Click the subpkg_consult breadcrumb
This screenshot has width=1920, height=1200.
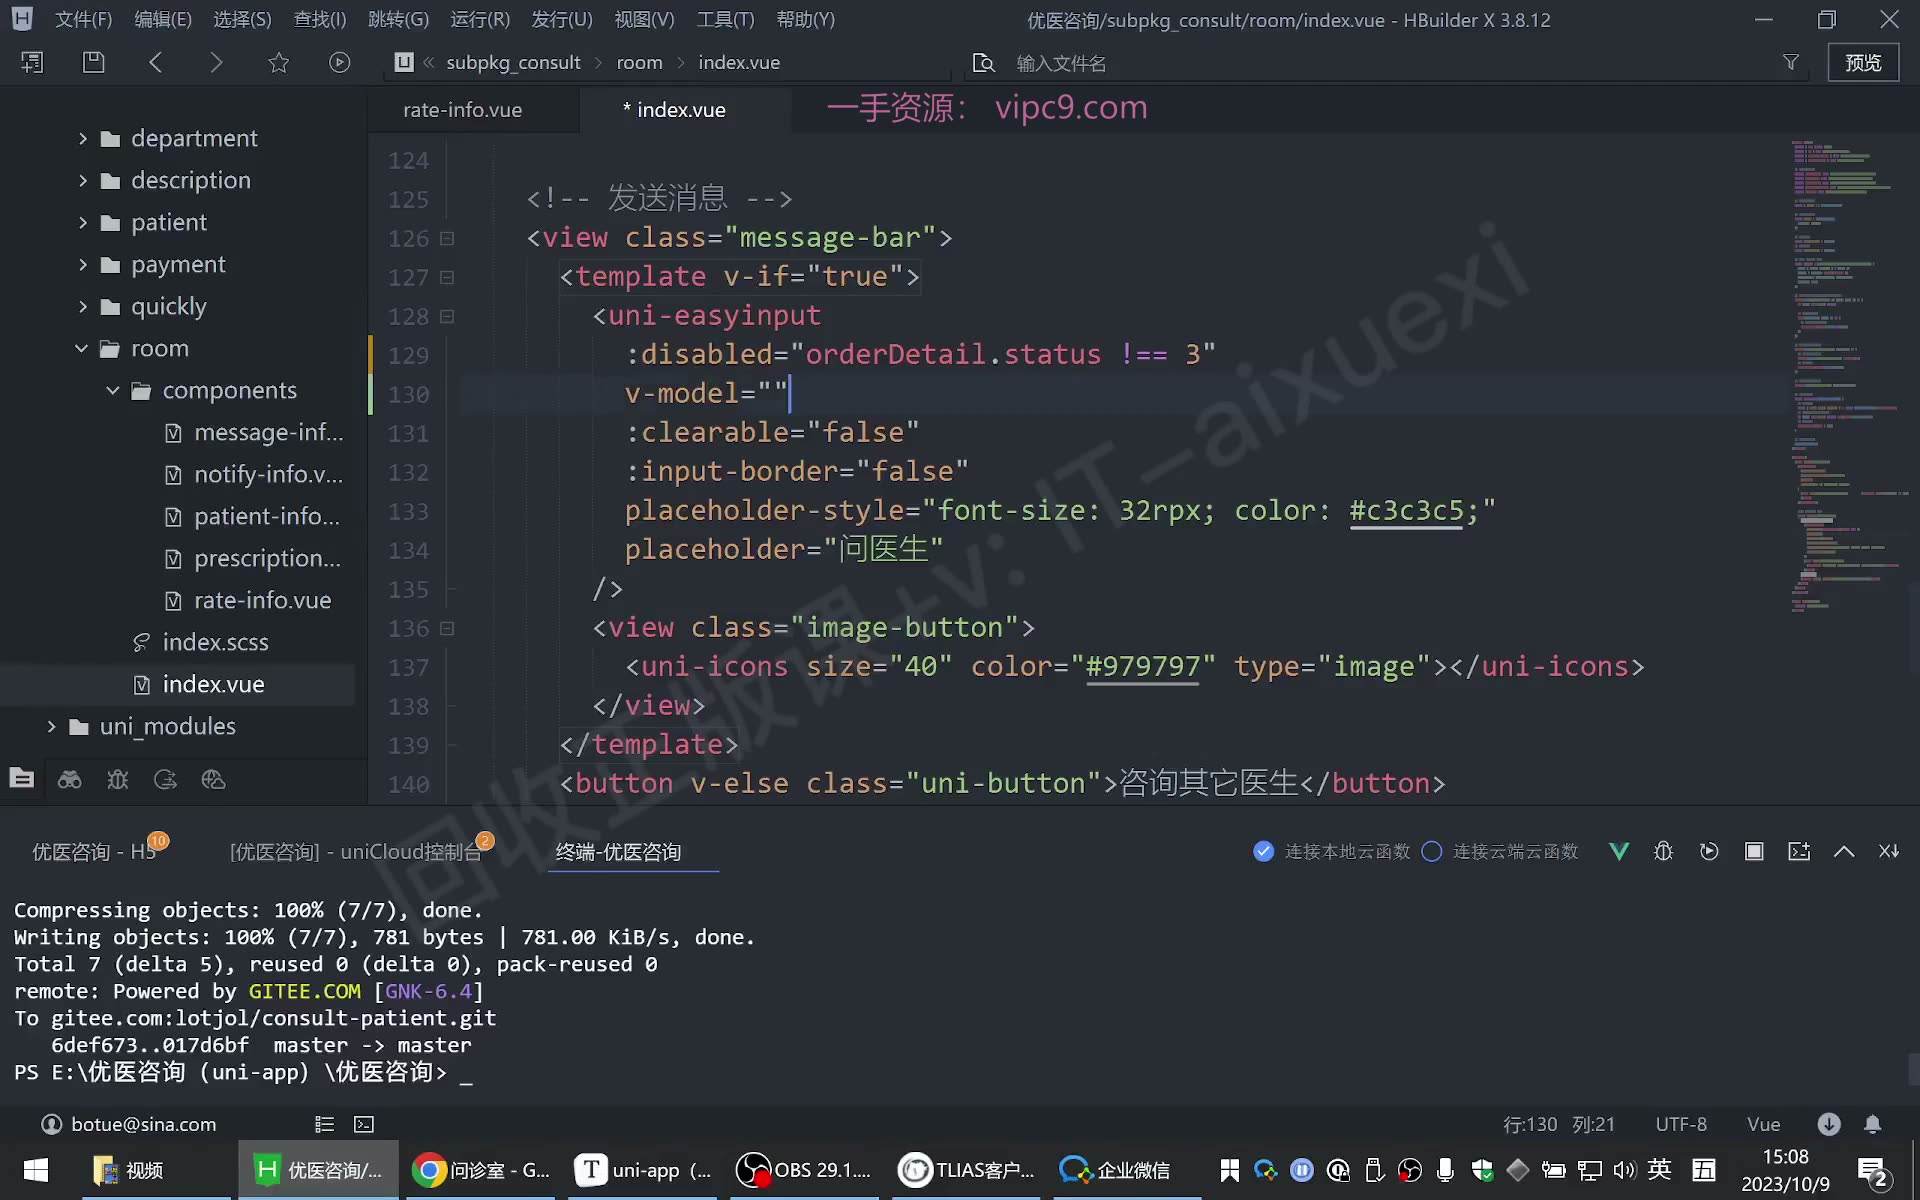[x=513, y=62]
